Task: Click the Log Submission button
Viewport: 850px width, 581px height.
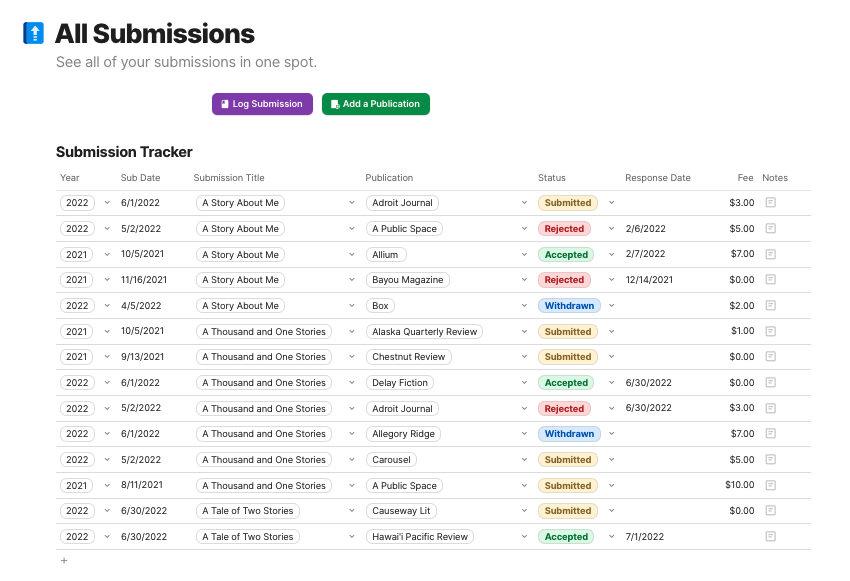Action: [262, 104]
